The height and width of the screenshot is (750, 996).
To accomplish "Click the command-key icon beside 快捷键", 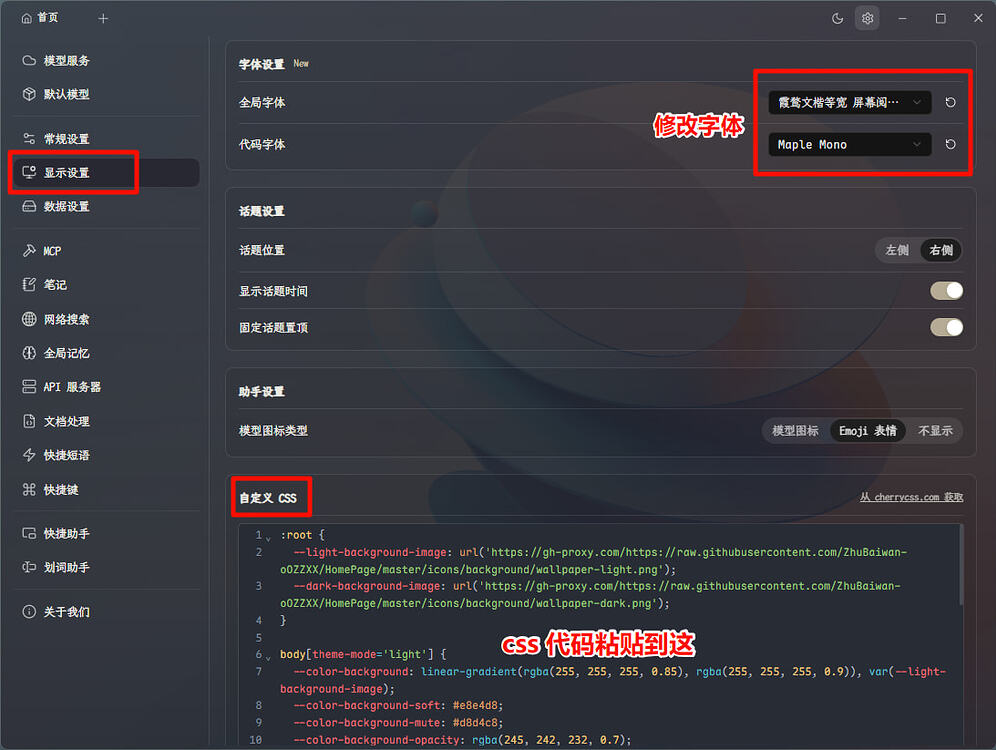I will [29, 489].
